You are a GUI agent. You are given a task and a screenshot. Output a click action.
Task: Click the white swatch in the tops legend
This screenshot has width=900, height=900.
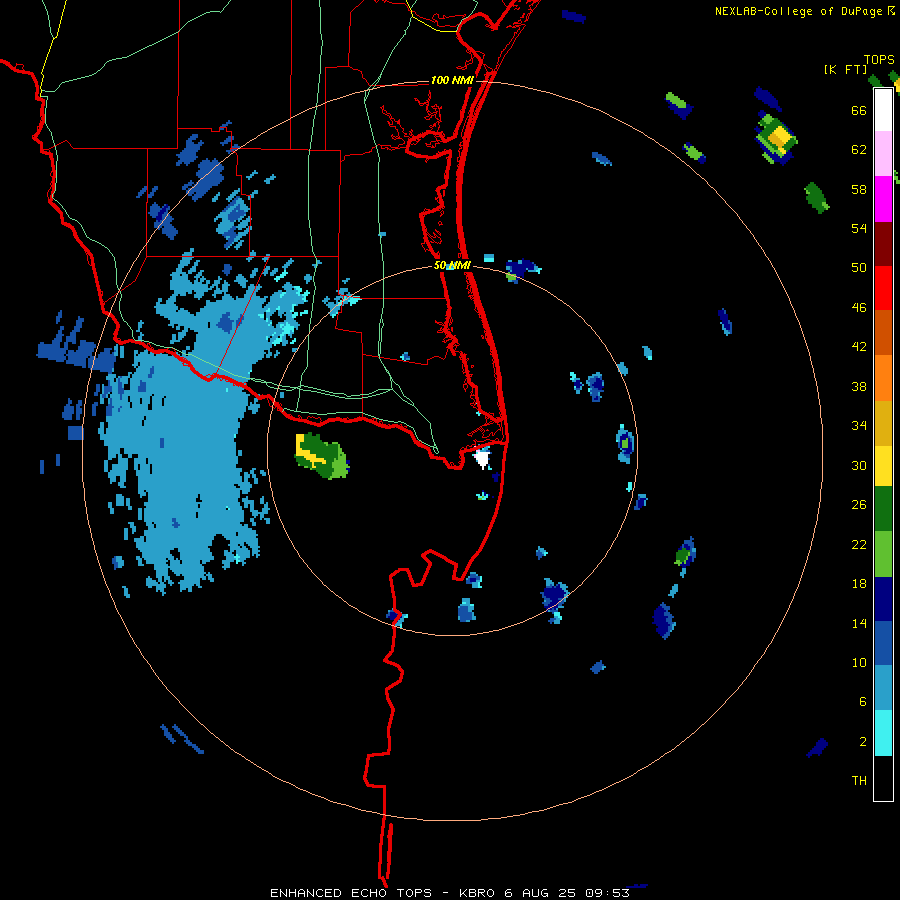(883, 110)
